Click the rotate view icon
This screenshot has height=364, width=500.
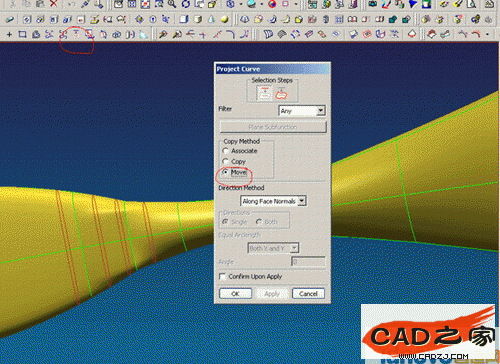pos(185,4)
